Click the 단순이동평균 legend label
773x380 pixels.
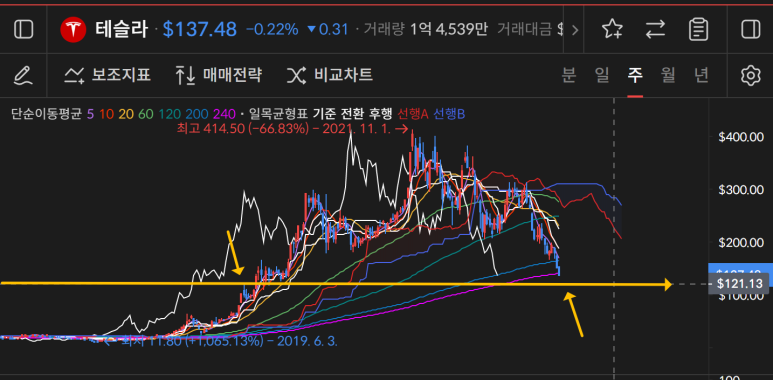point(46,114)
